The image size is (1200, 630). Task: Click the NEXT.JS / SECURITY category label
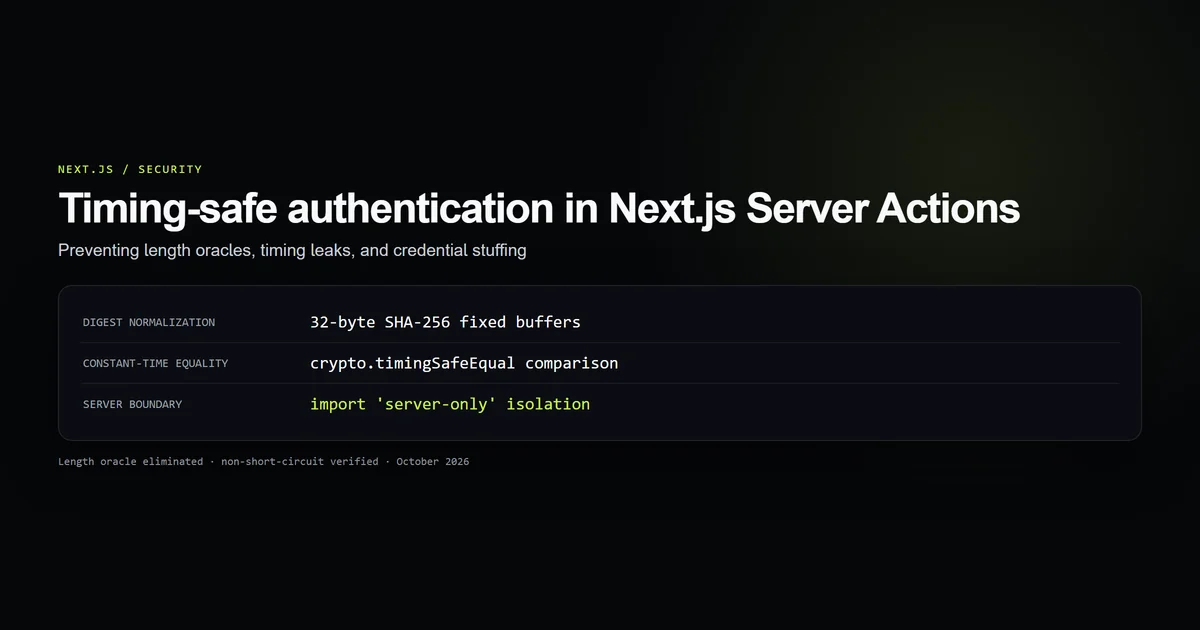130,169
